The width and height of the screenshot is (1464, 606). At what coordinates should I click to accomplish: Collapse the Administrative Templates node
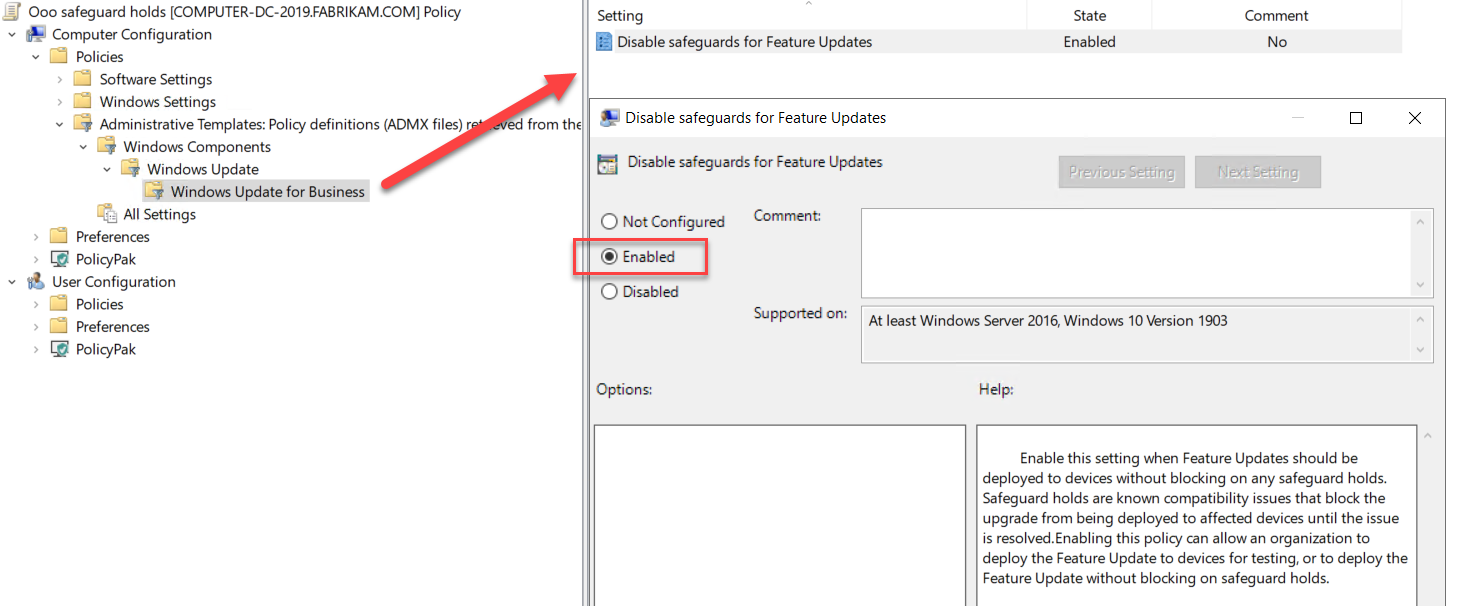pos(60,124)
